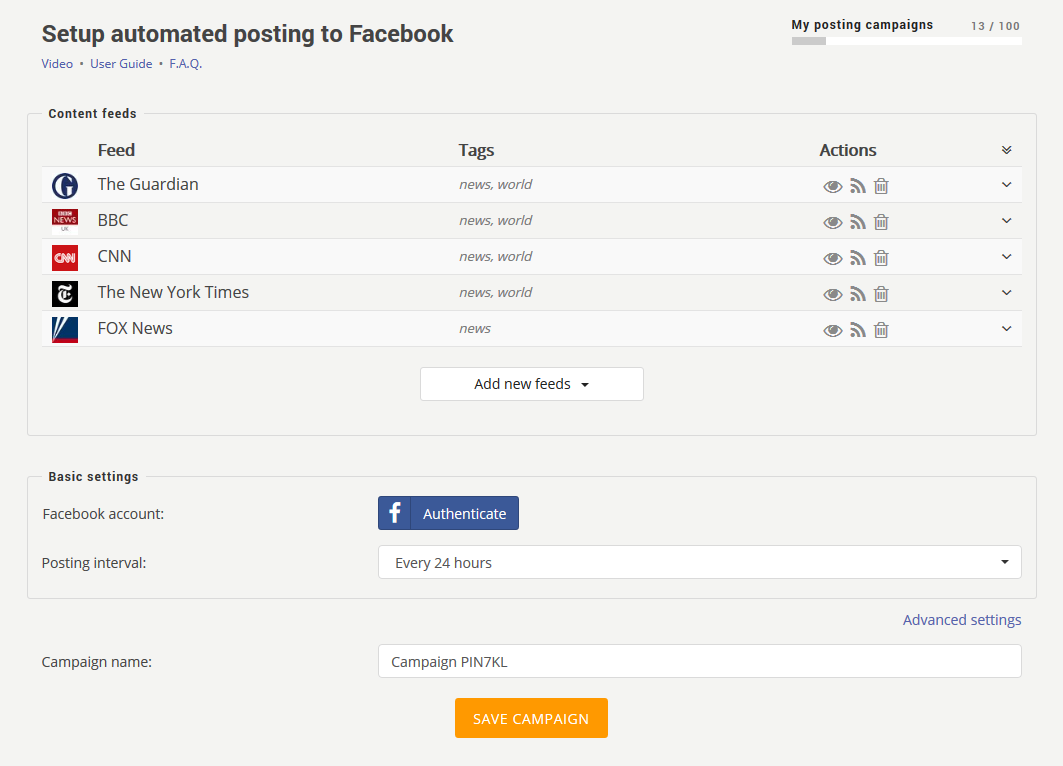The height and width of the screenshot is (766, 1063).
Task: Open the User Guide page
Action: pos(121,63)
